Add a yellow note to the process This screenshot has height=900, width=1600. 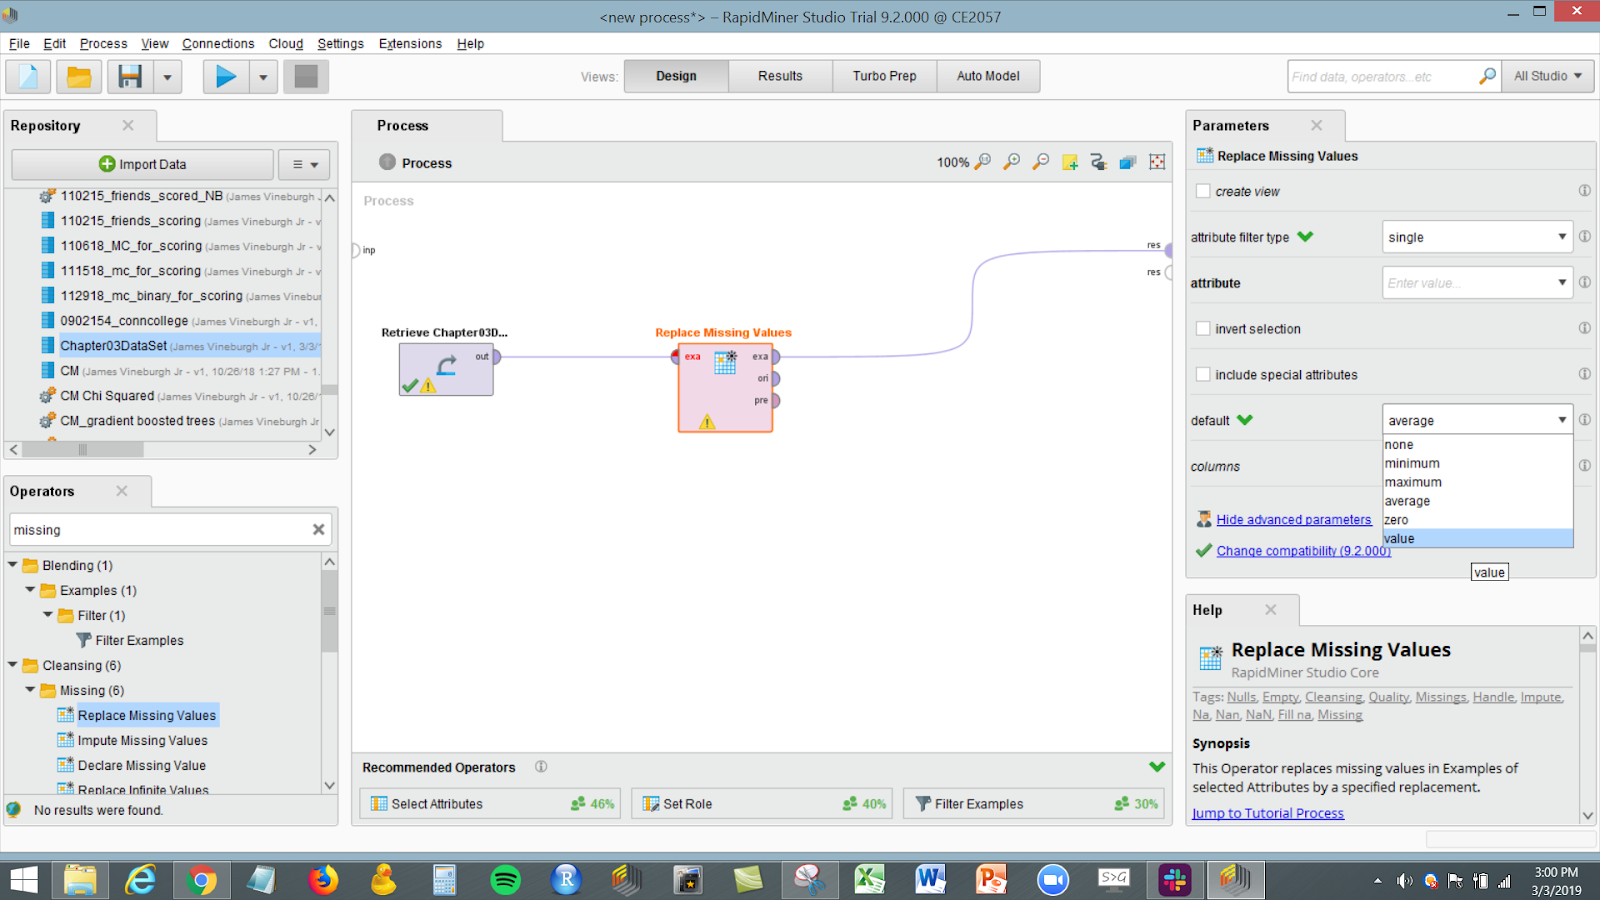tap(1070, 162)
